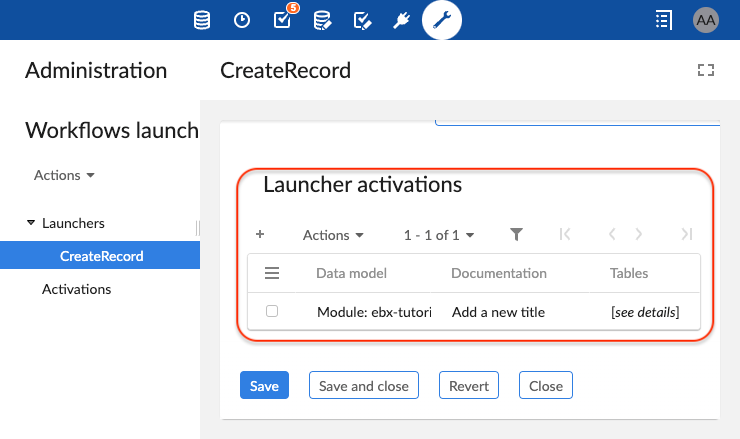This screenshot has height=439, width=740.
Task: Open the clipboard check icon
Action: coord(363,19)
